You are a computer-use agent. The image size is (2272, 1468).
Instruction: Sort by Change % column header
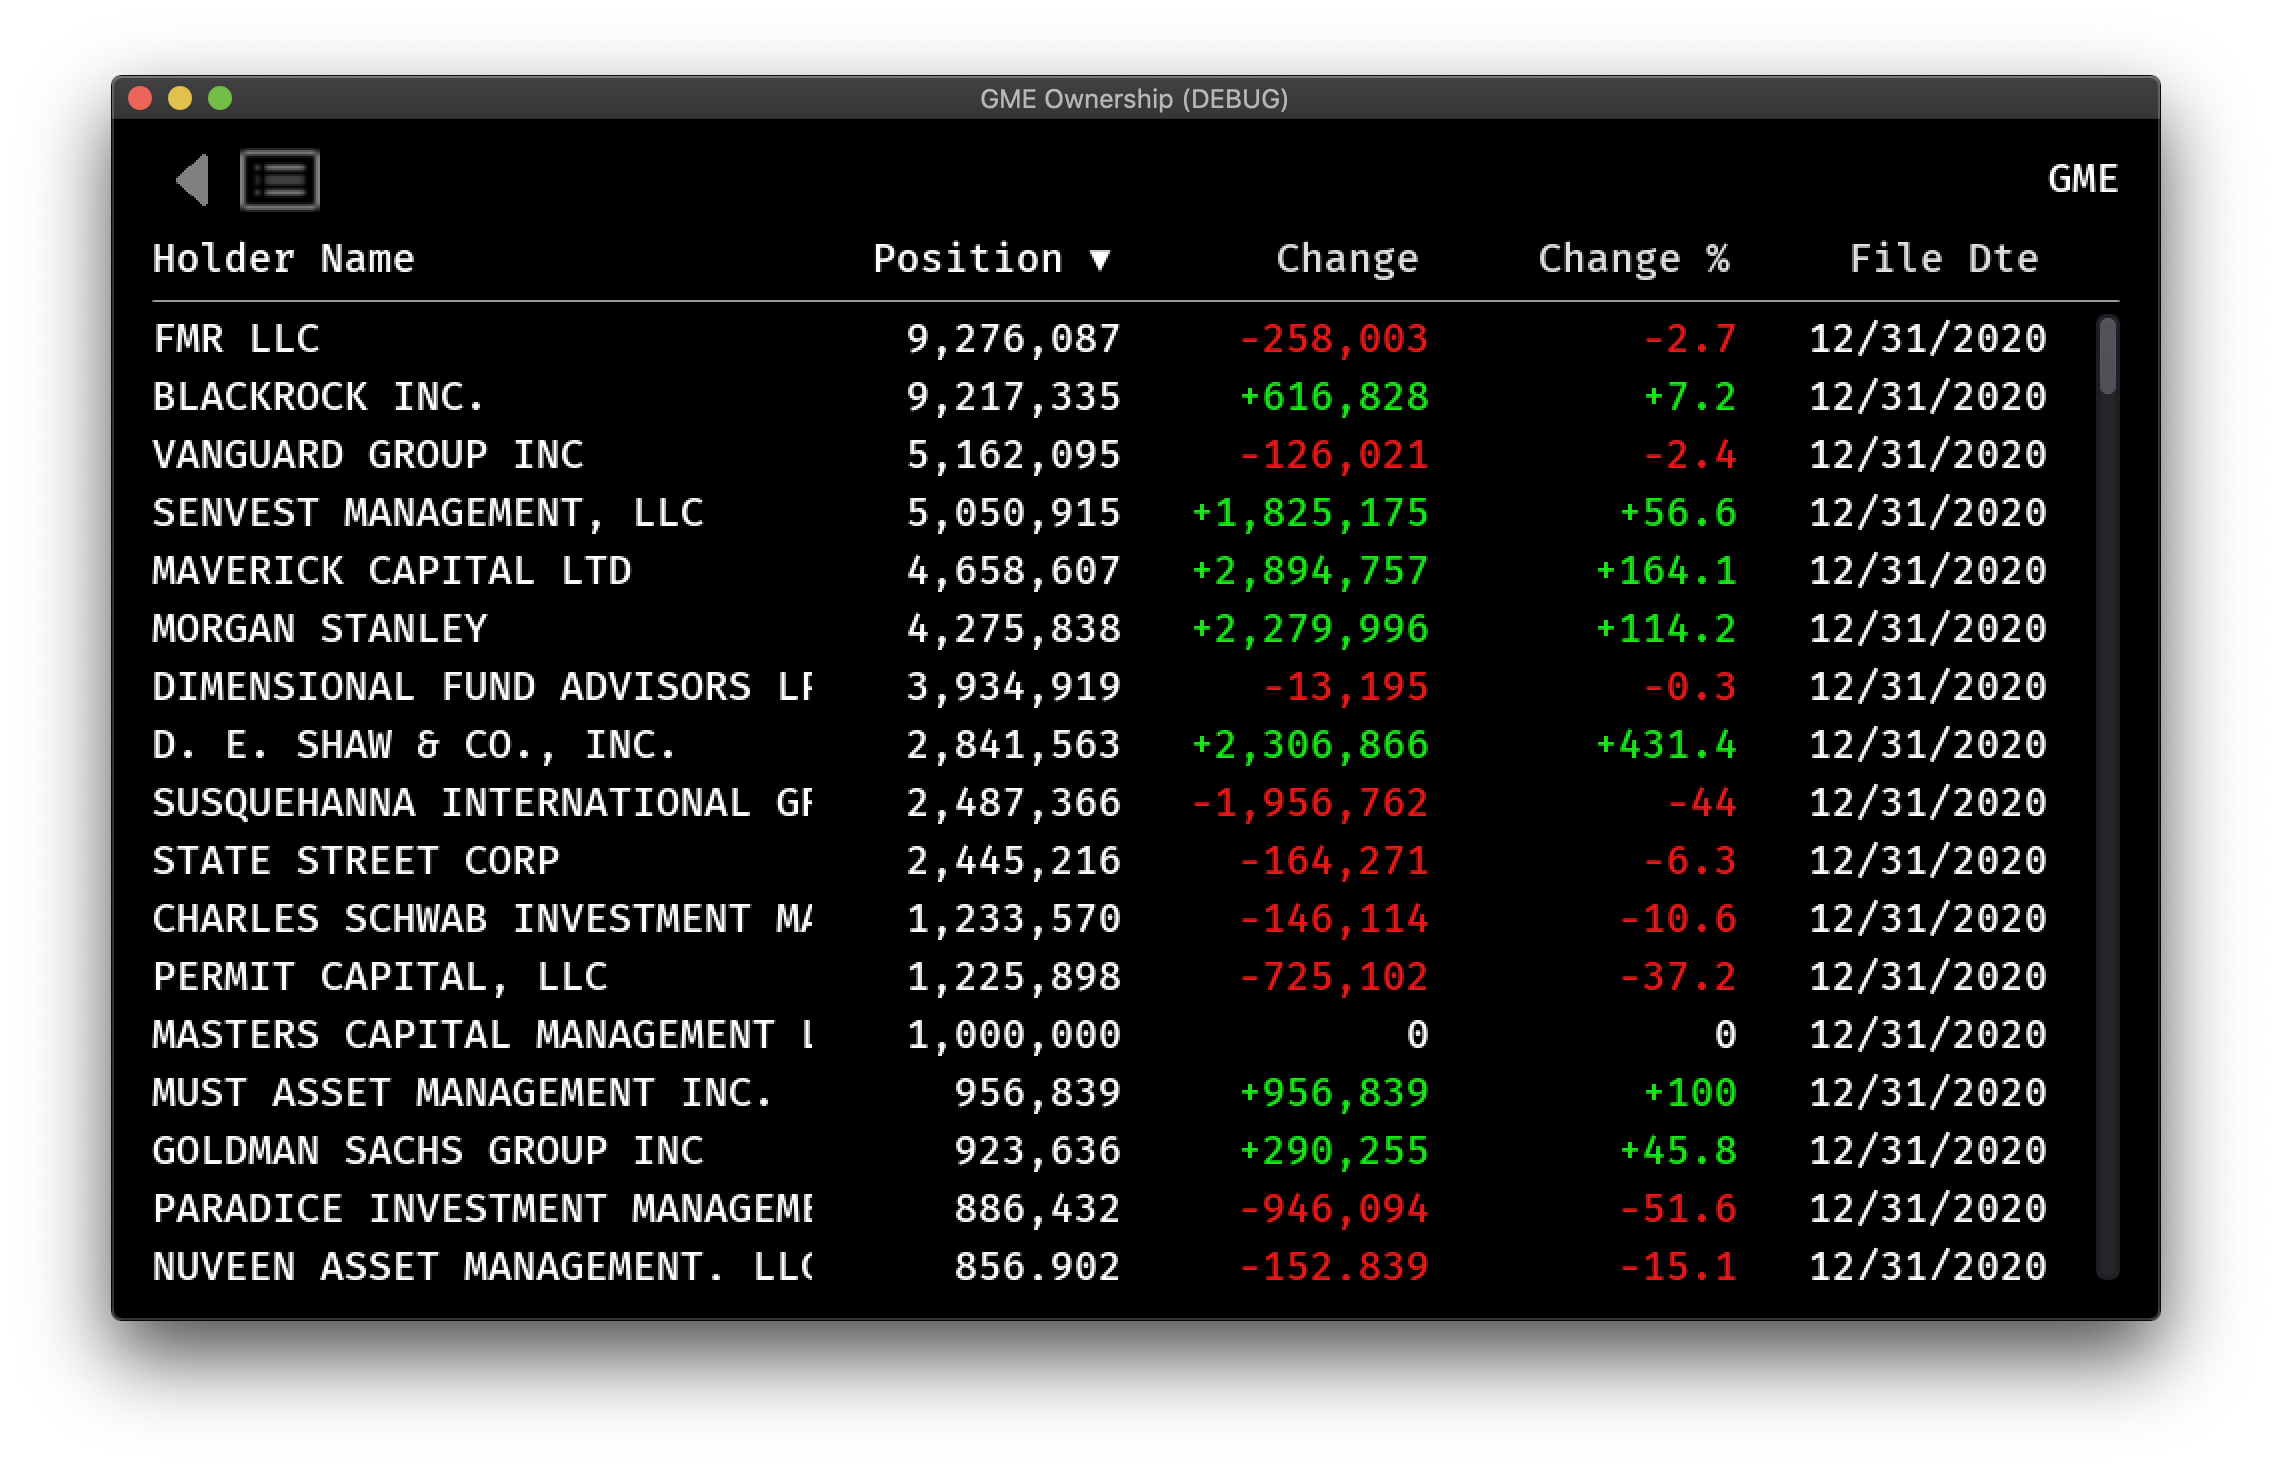(1633, 259)
